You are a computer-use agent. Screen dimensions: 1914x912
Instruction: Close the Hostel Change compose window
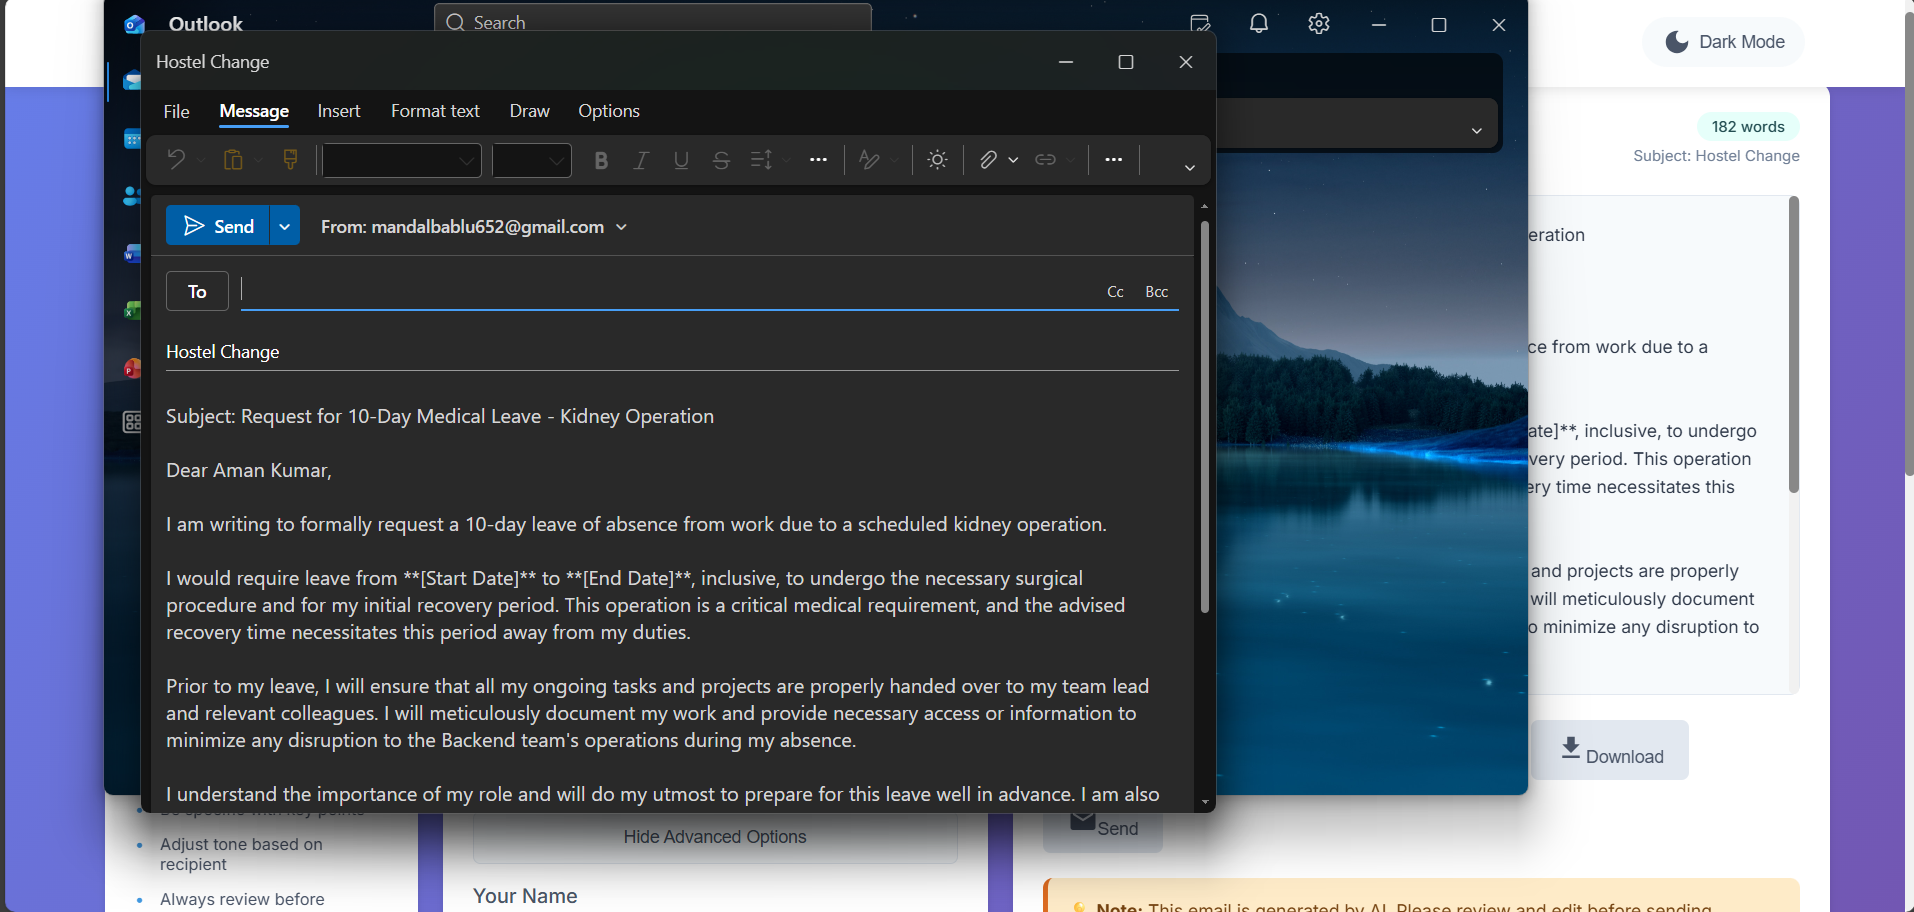(x=1186, y=62)
